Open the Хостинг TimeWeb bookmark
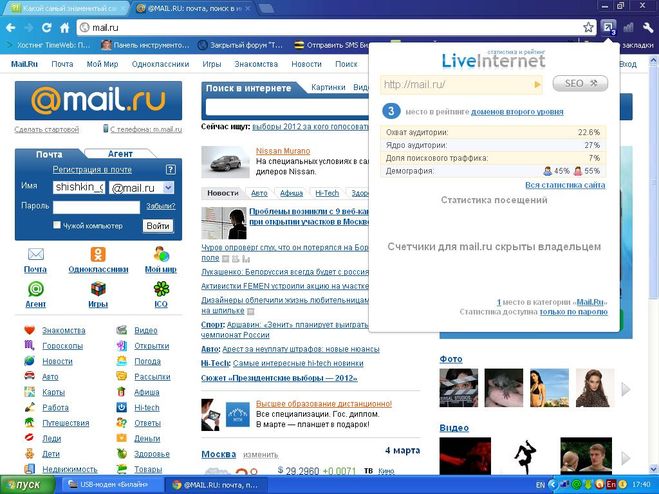This screenshot has height=494, width=659. (x=49, y=45)
